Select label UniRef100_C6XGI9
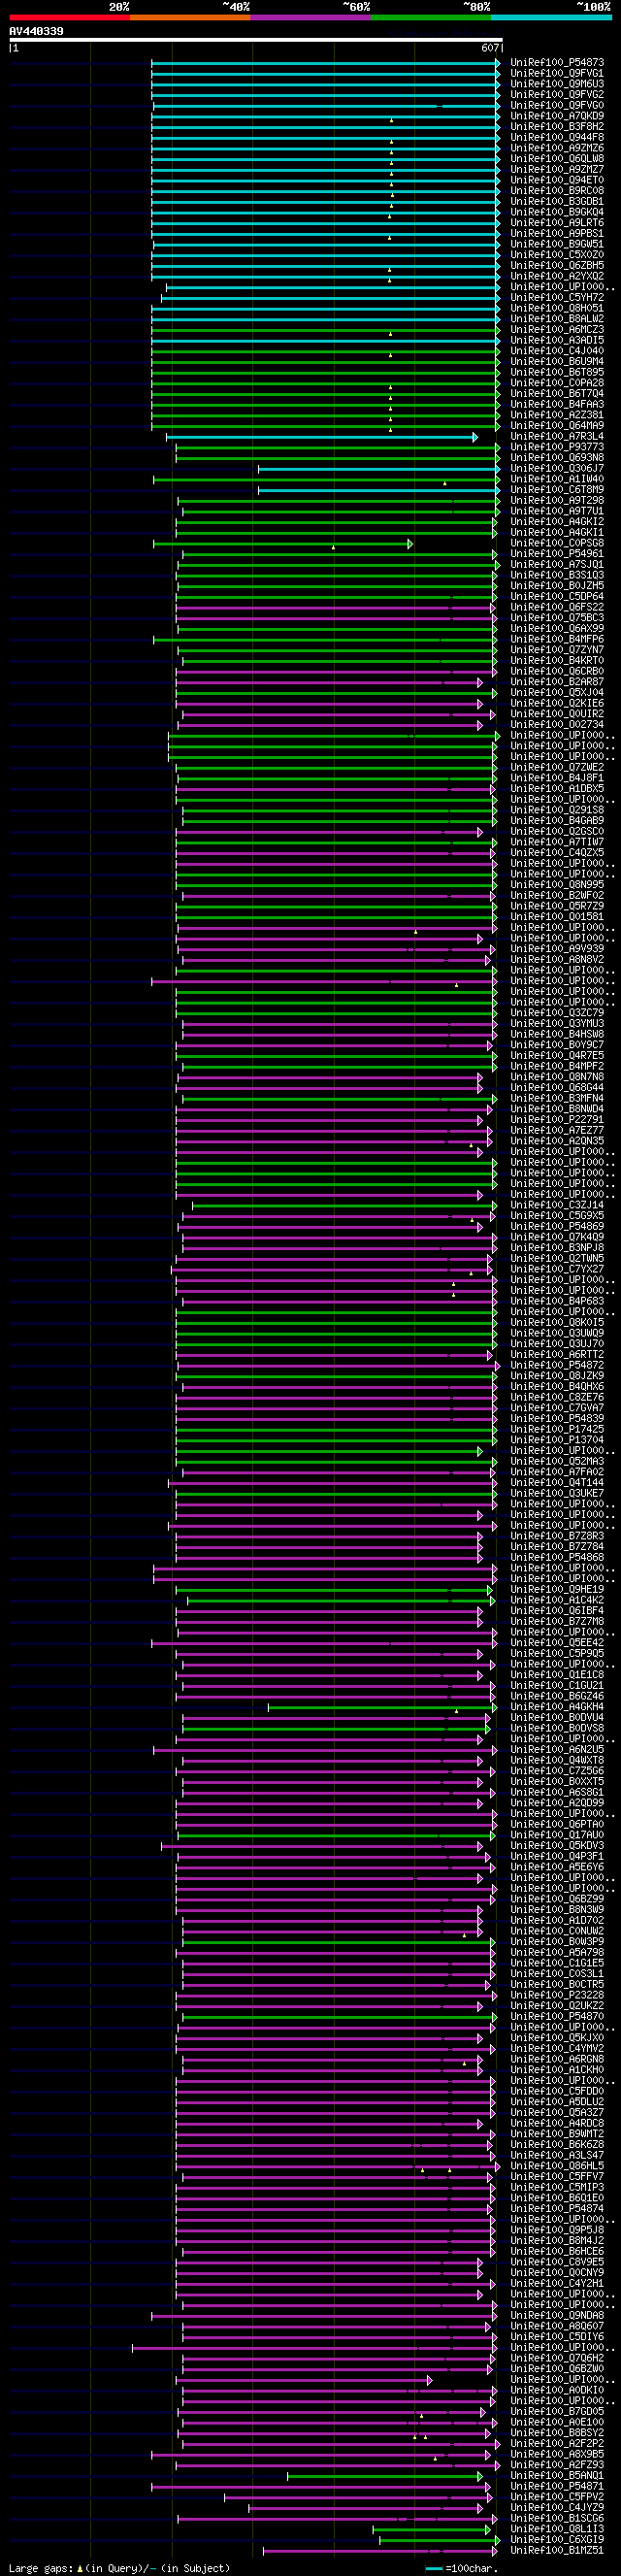 pyautogui.click(x=557, y=2539)
